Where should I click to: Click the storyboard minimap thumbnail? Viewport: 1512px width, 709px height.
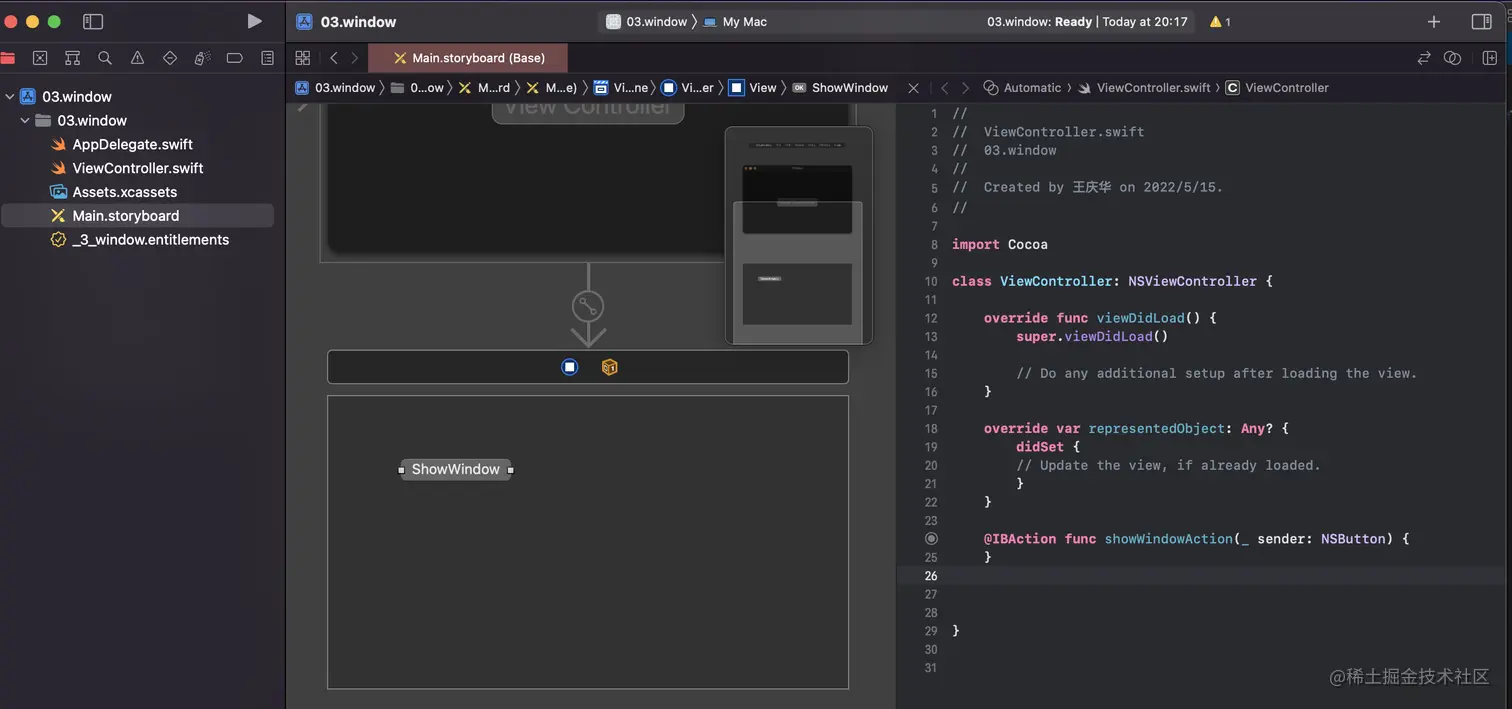(798, 235)
